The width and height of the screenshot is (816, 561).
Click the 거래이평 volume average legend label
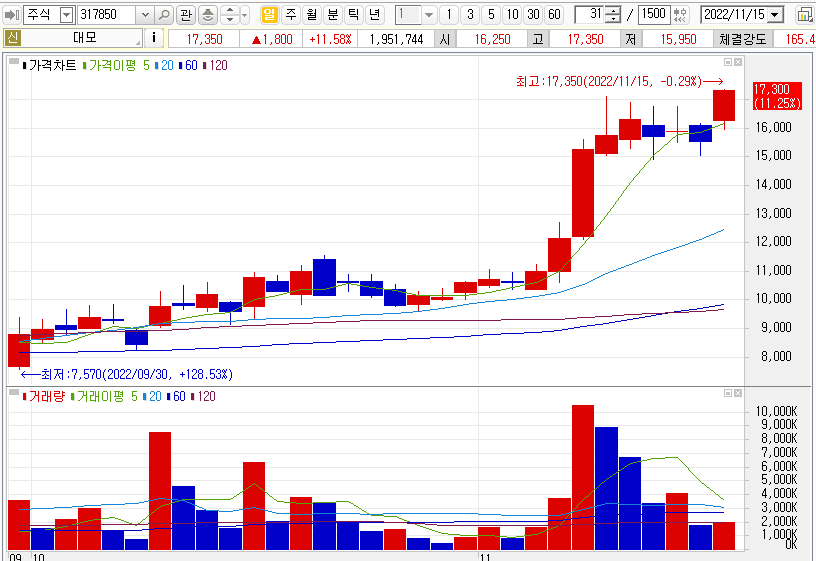[x=100, y=397]
